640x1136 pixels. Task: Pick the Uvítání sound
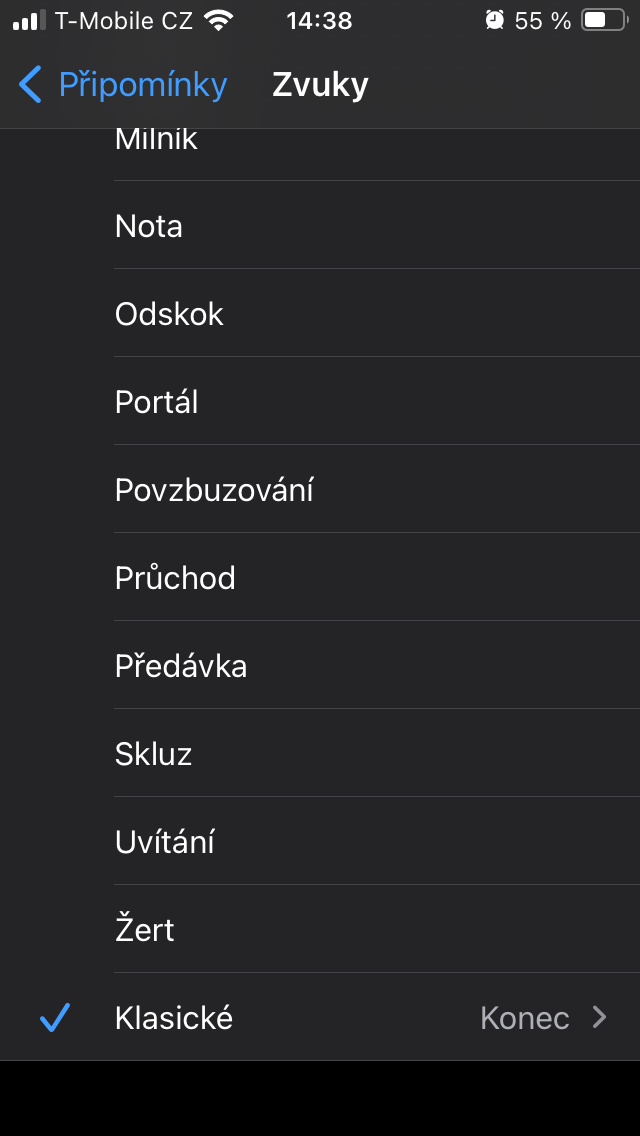[x=165, y=842]
